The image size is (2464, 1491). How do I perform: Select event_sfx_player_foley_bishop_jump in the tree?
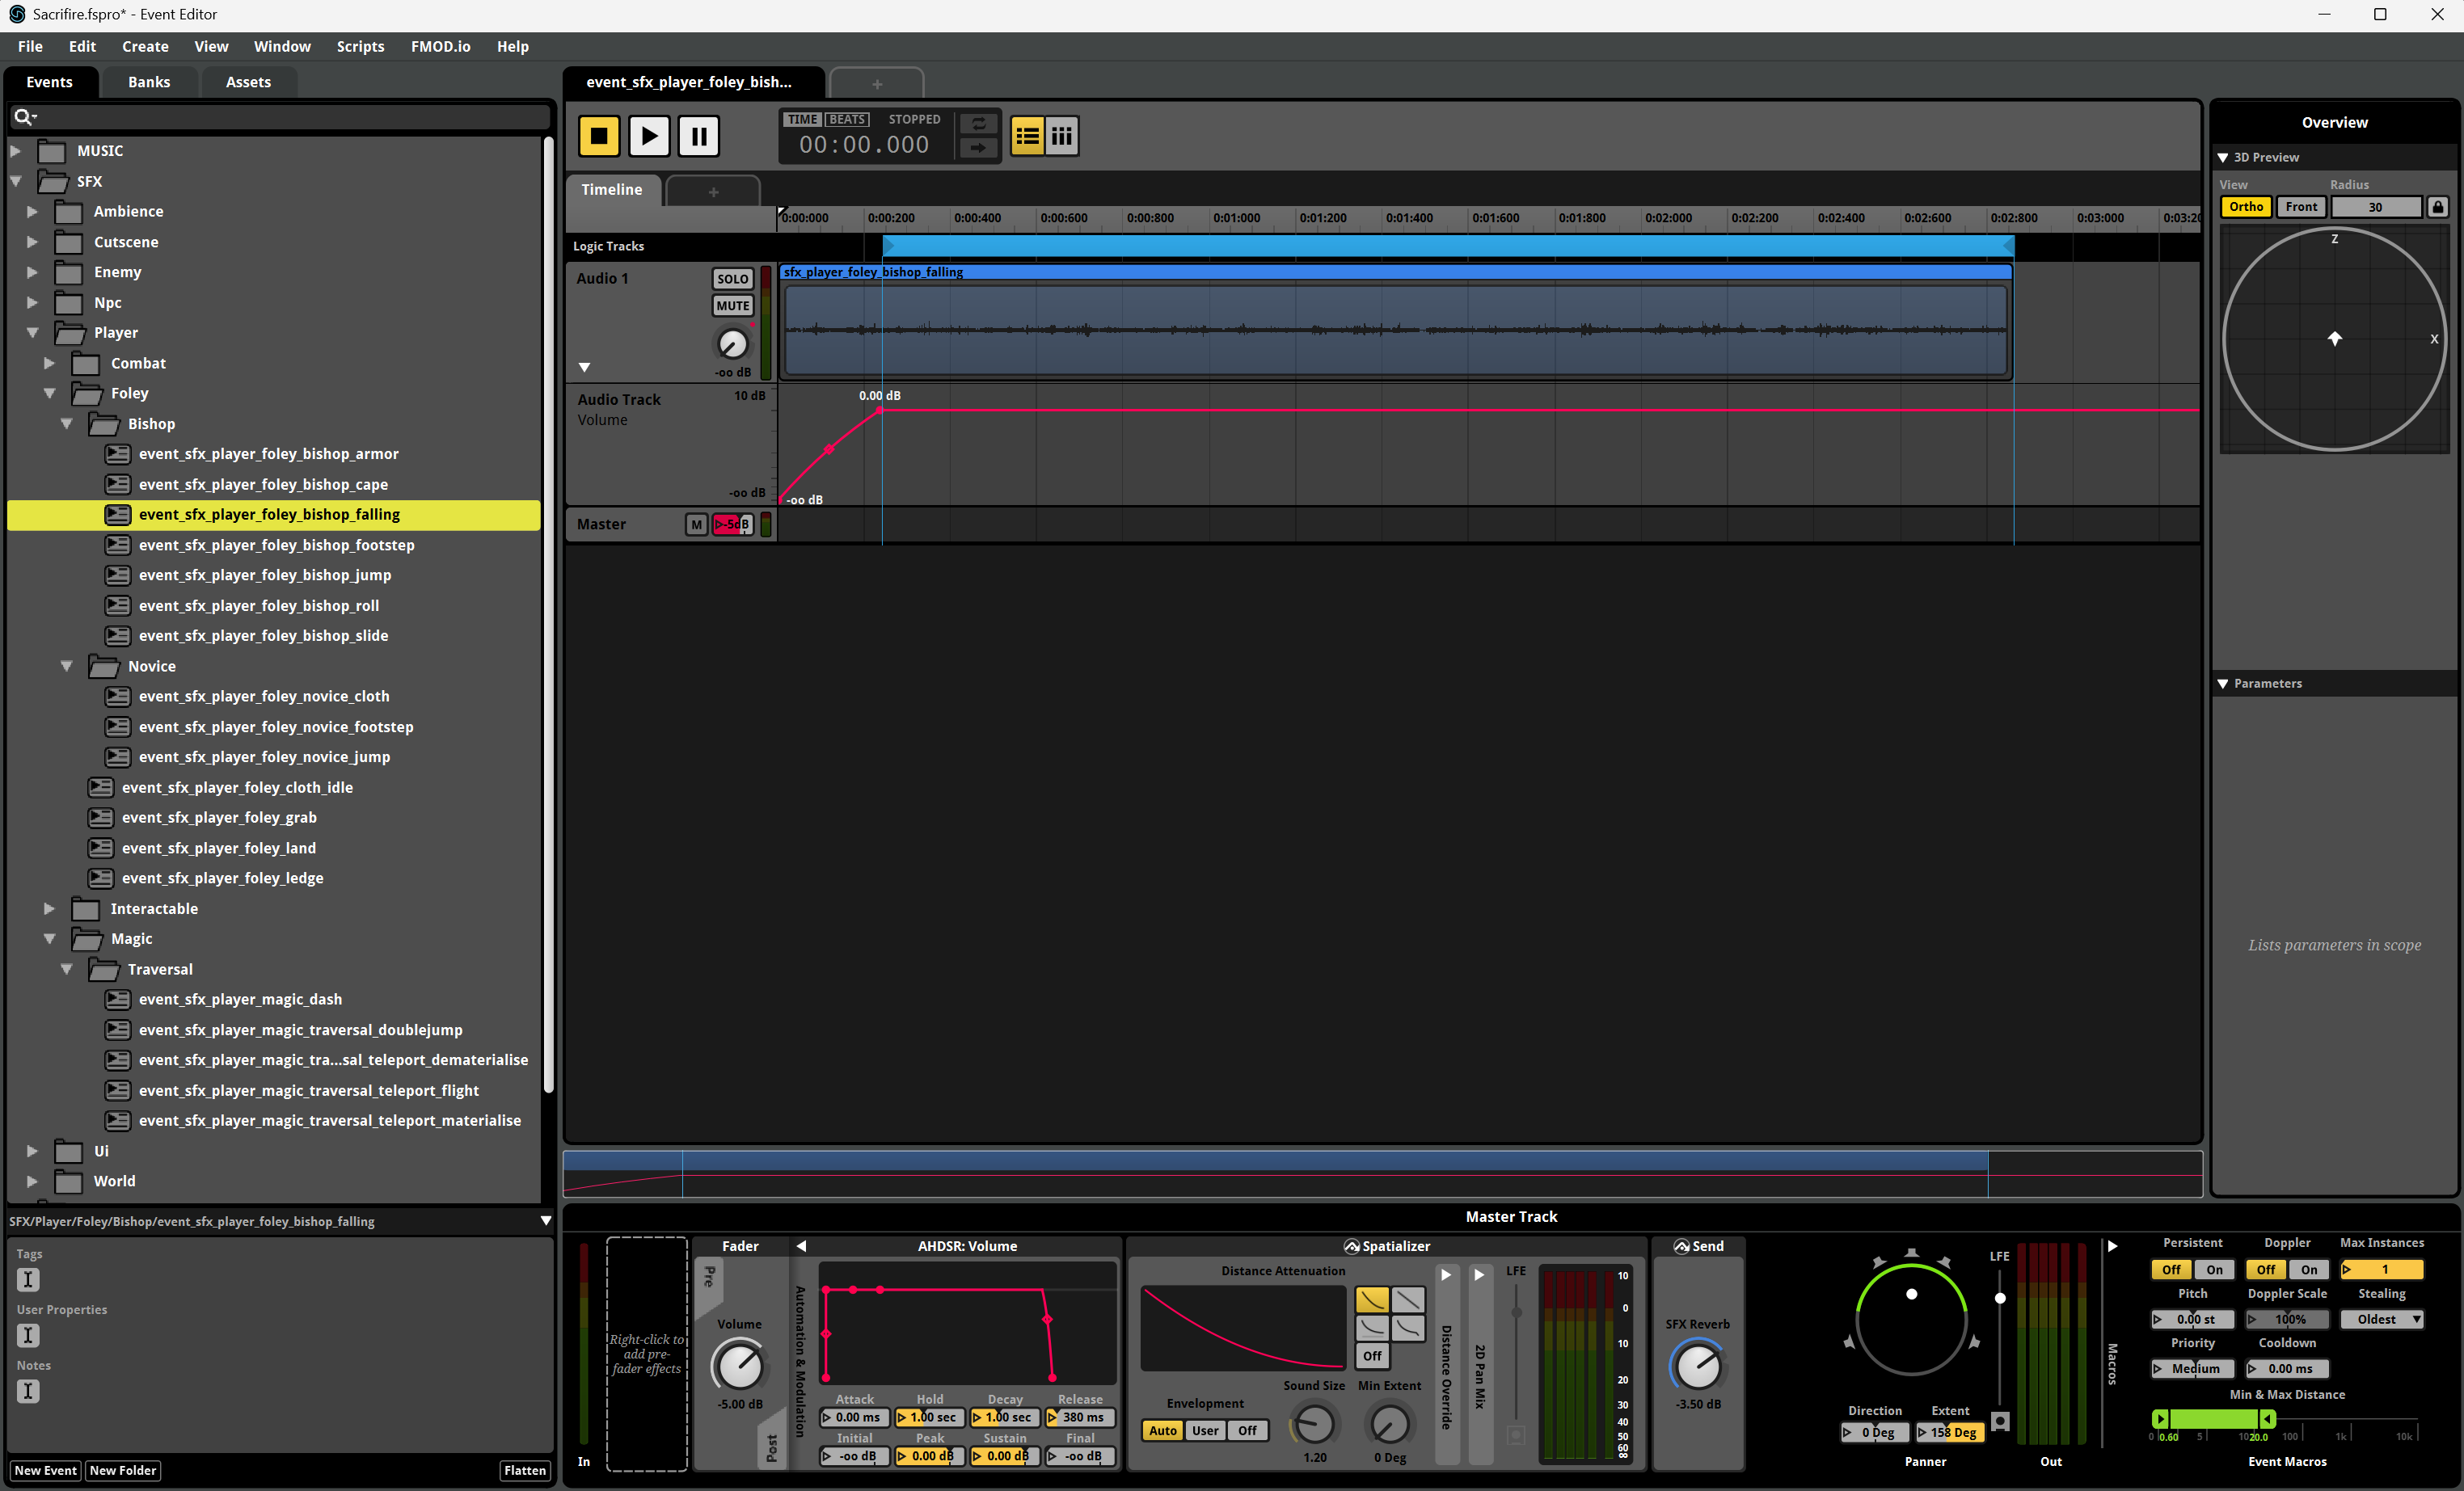(x=265, y=575)
